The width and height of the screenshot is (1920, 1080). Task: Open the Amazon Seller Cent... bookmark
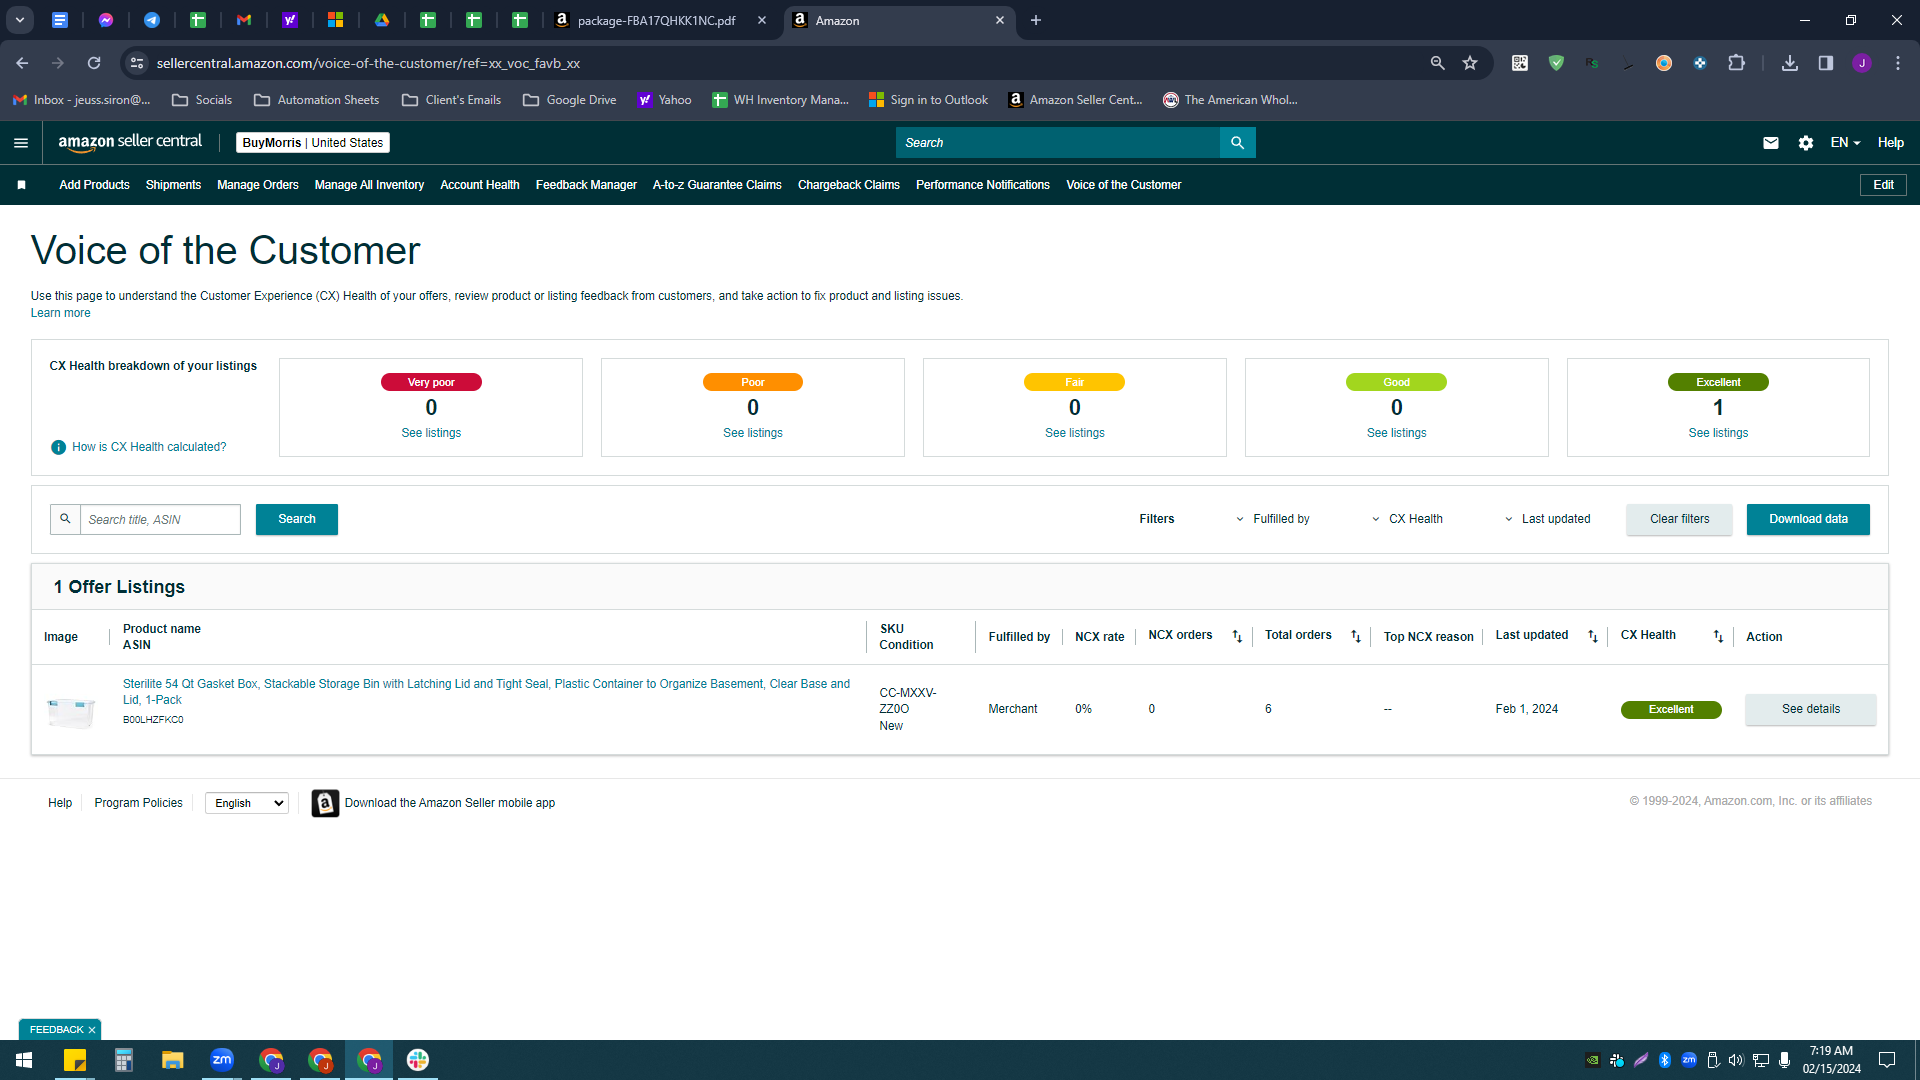click(x=1075, y=100)
